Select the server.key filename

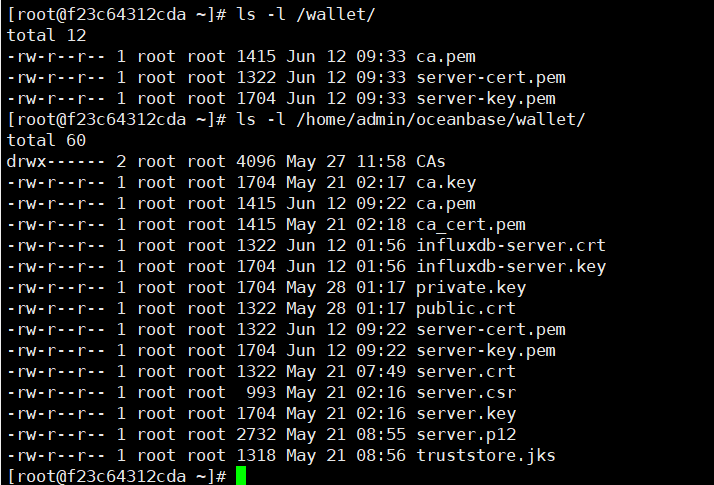tap(466, 414)
